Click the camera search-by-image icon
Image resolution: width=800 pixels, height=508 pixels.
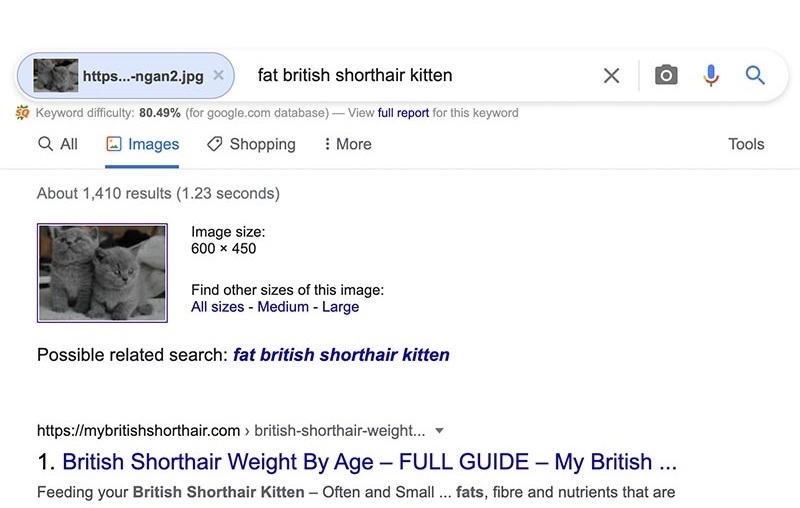coord(666,75)
